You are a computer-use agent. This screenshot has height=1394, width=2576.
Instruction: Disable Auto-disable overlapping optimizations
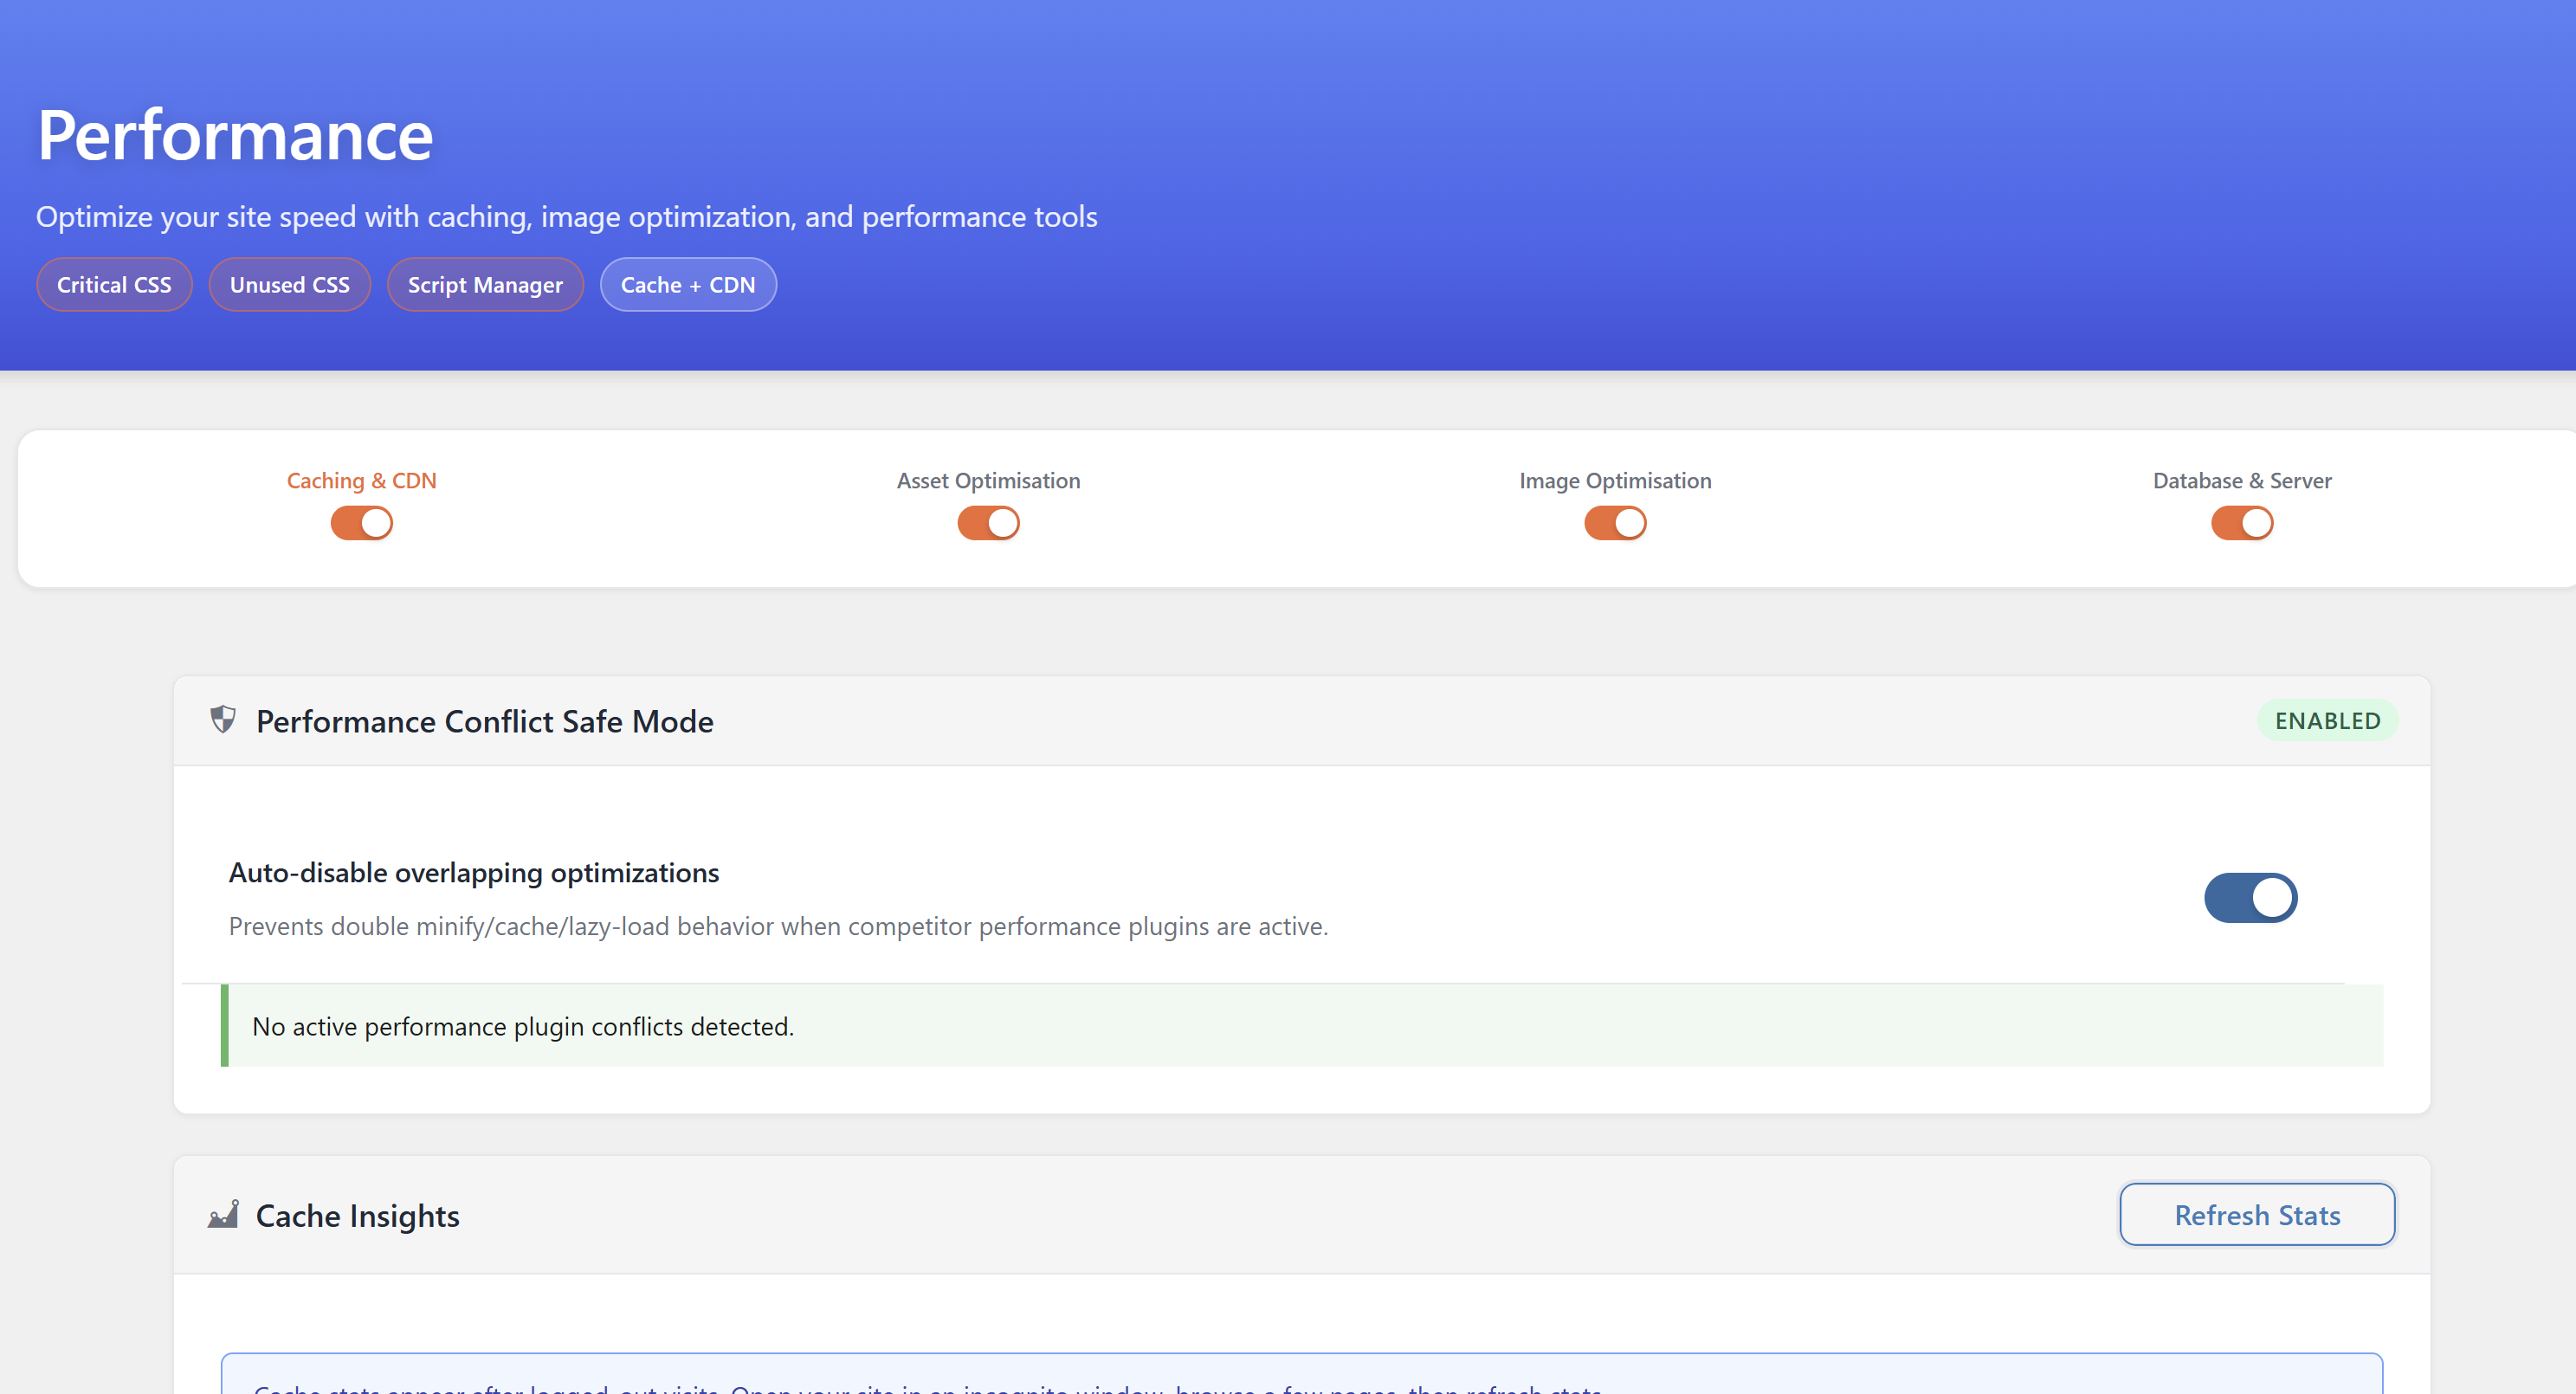[2250, 897]
